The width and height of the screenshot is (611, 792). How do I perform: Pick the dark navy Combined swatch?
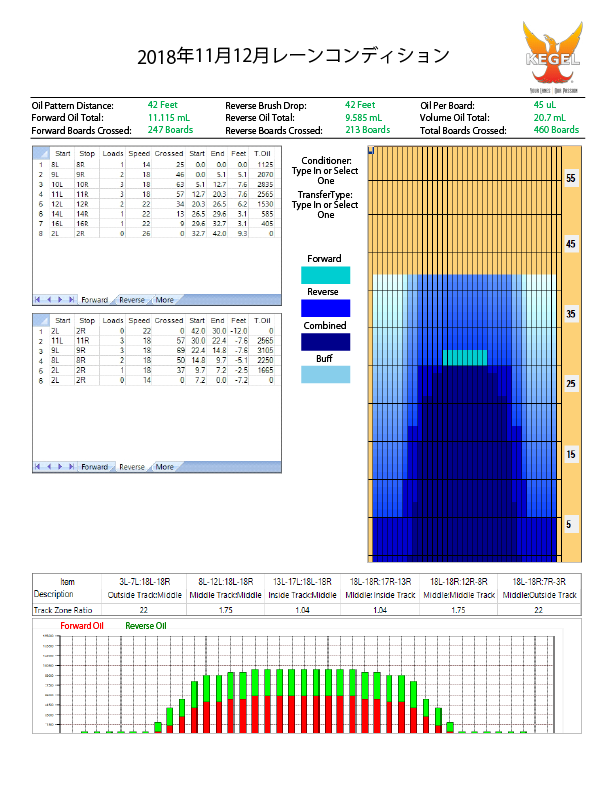pyautogui.click(x=326, y=342)
